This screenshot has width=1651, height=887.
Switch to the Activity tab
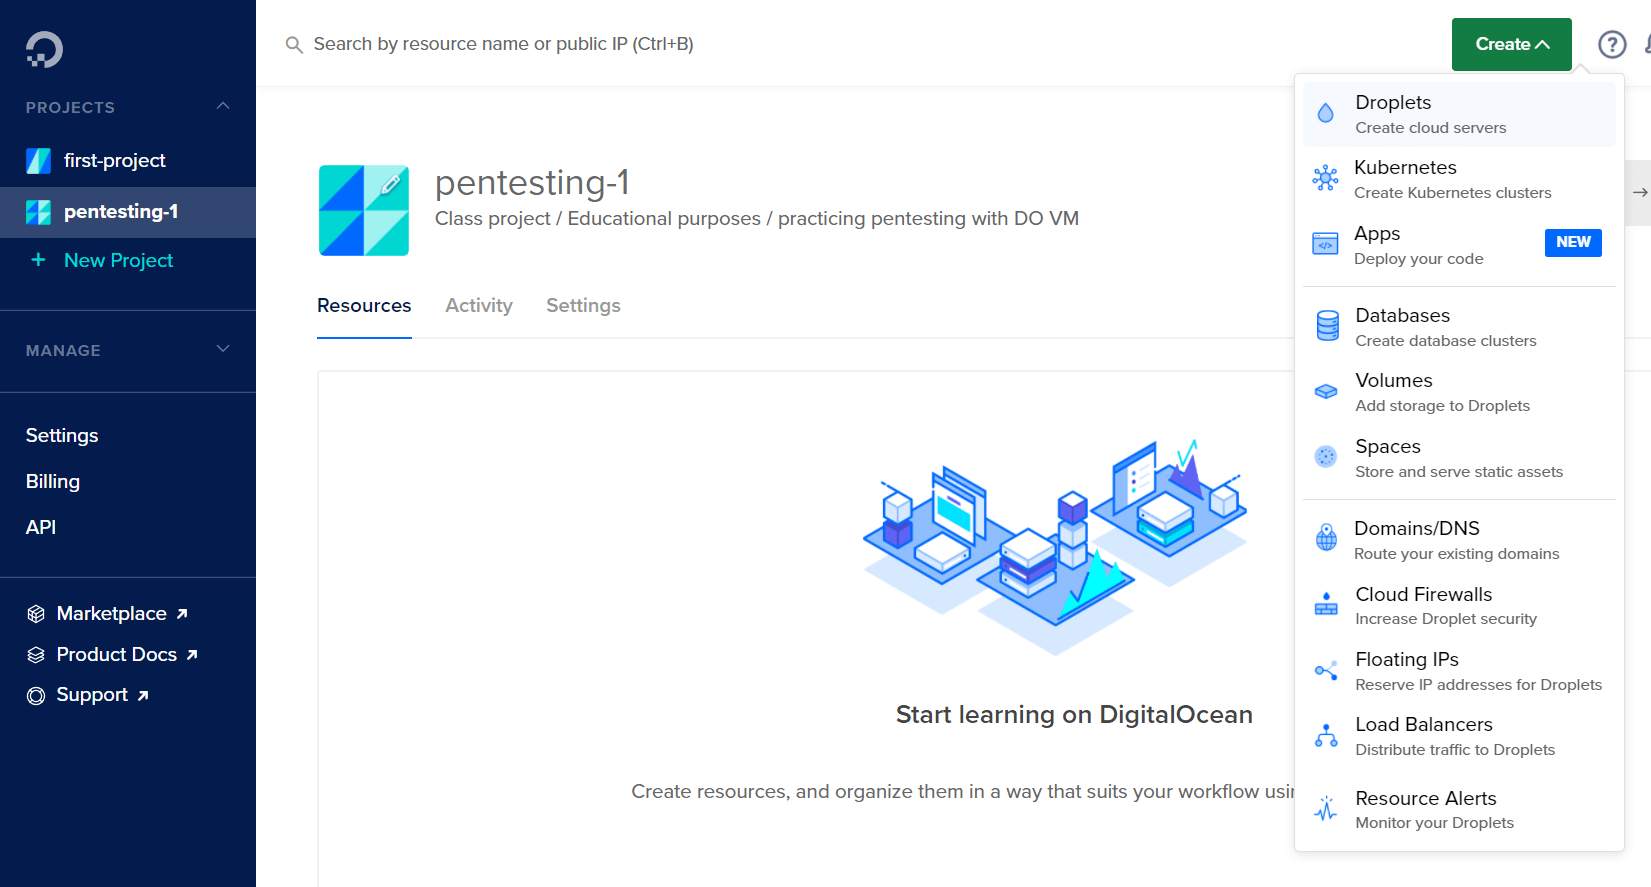479,306
